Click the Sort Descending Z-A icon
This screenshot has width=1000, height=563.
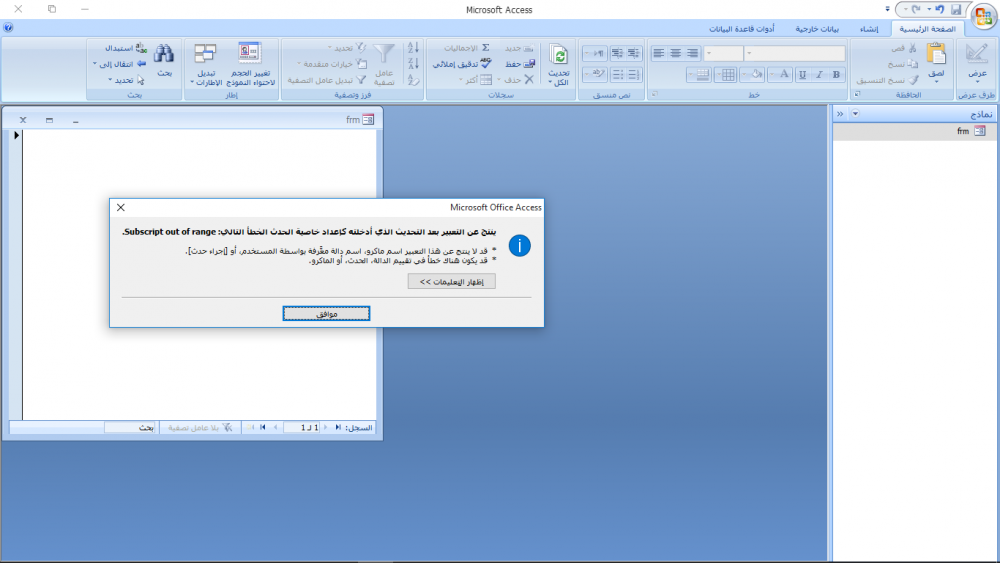[x=413, y=64]
